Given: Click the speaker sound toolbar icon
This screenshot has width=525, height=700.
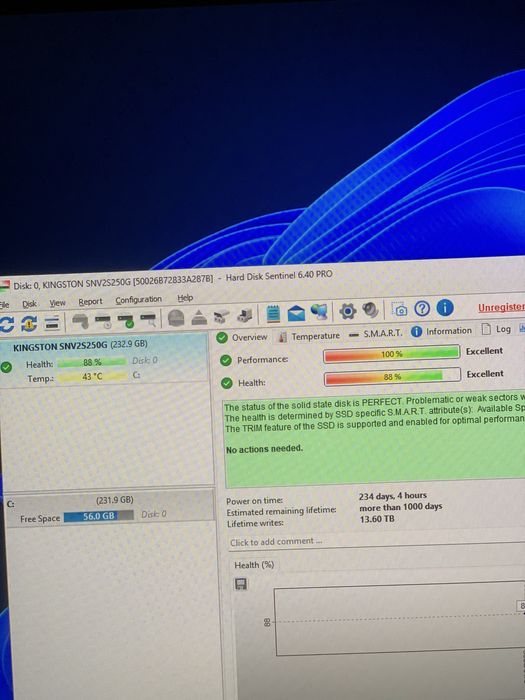Looking at the screenshot, I should pyautogui.click(x=371, y=310).
